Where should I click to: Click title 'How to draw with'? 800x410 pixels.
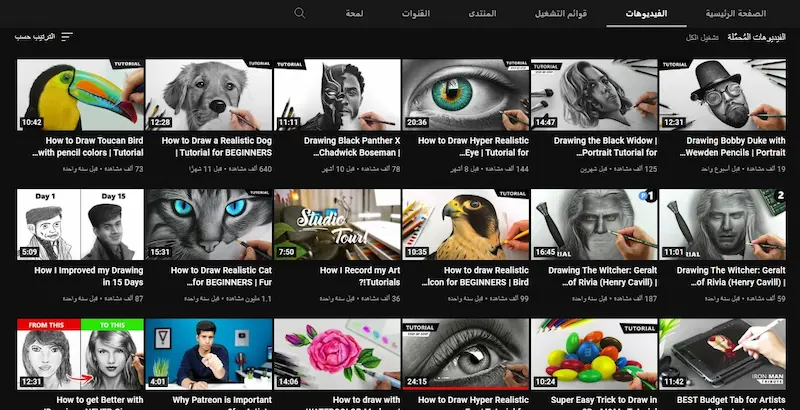point(367,400)
